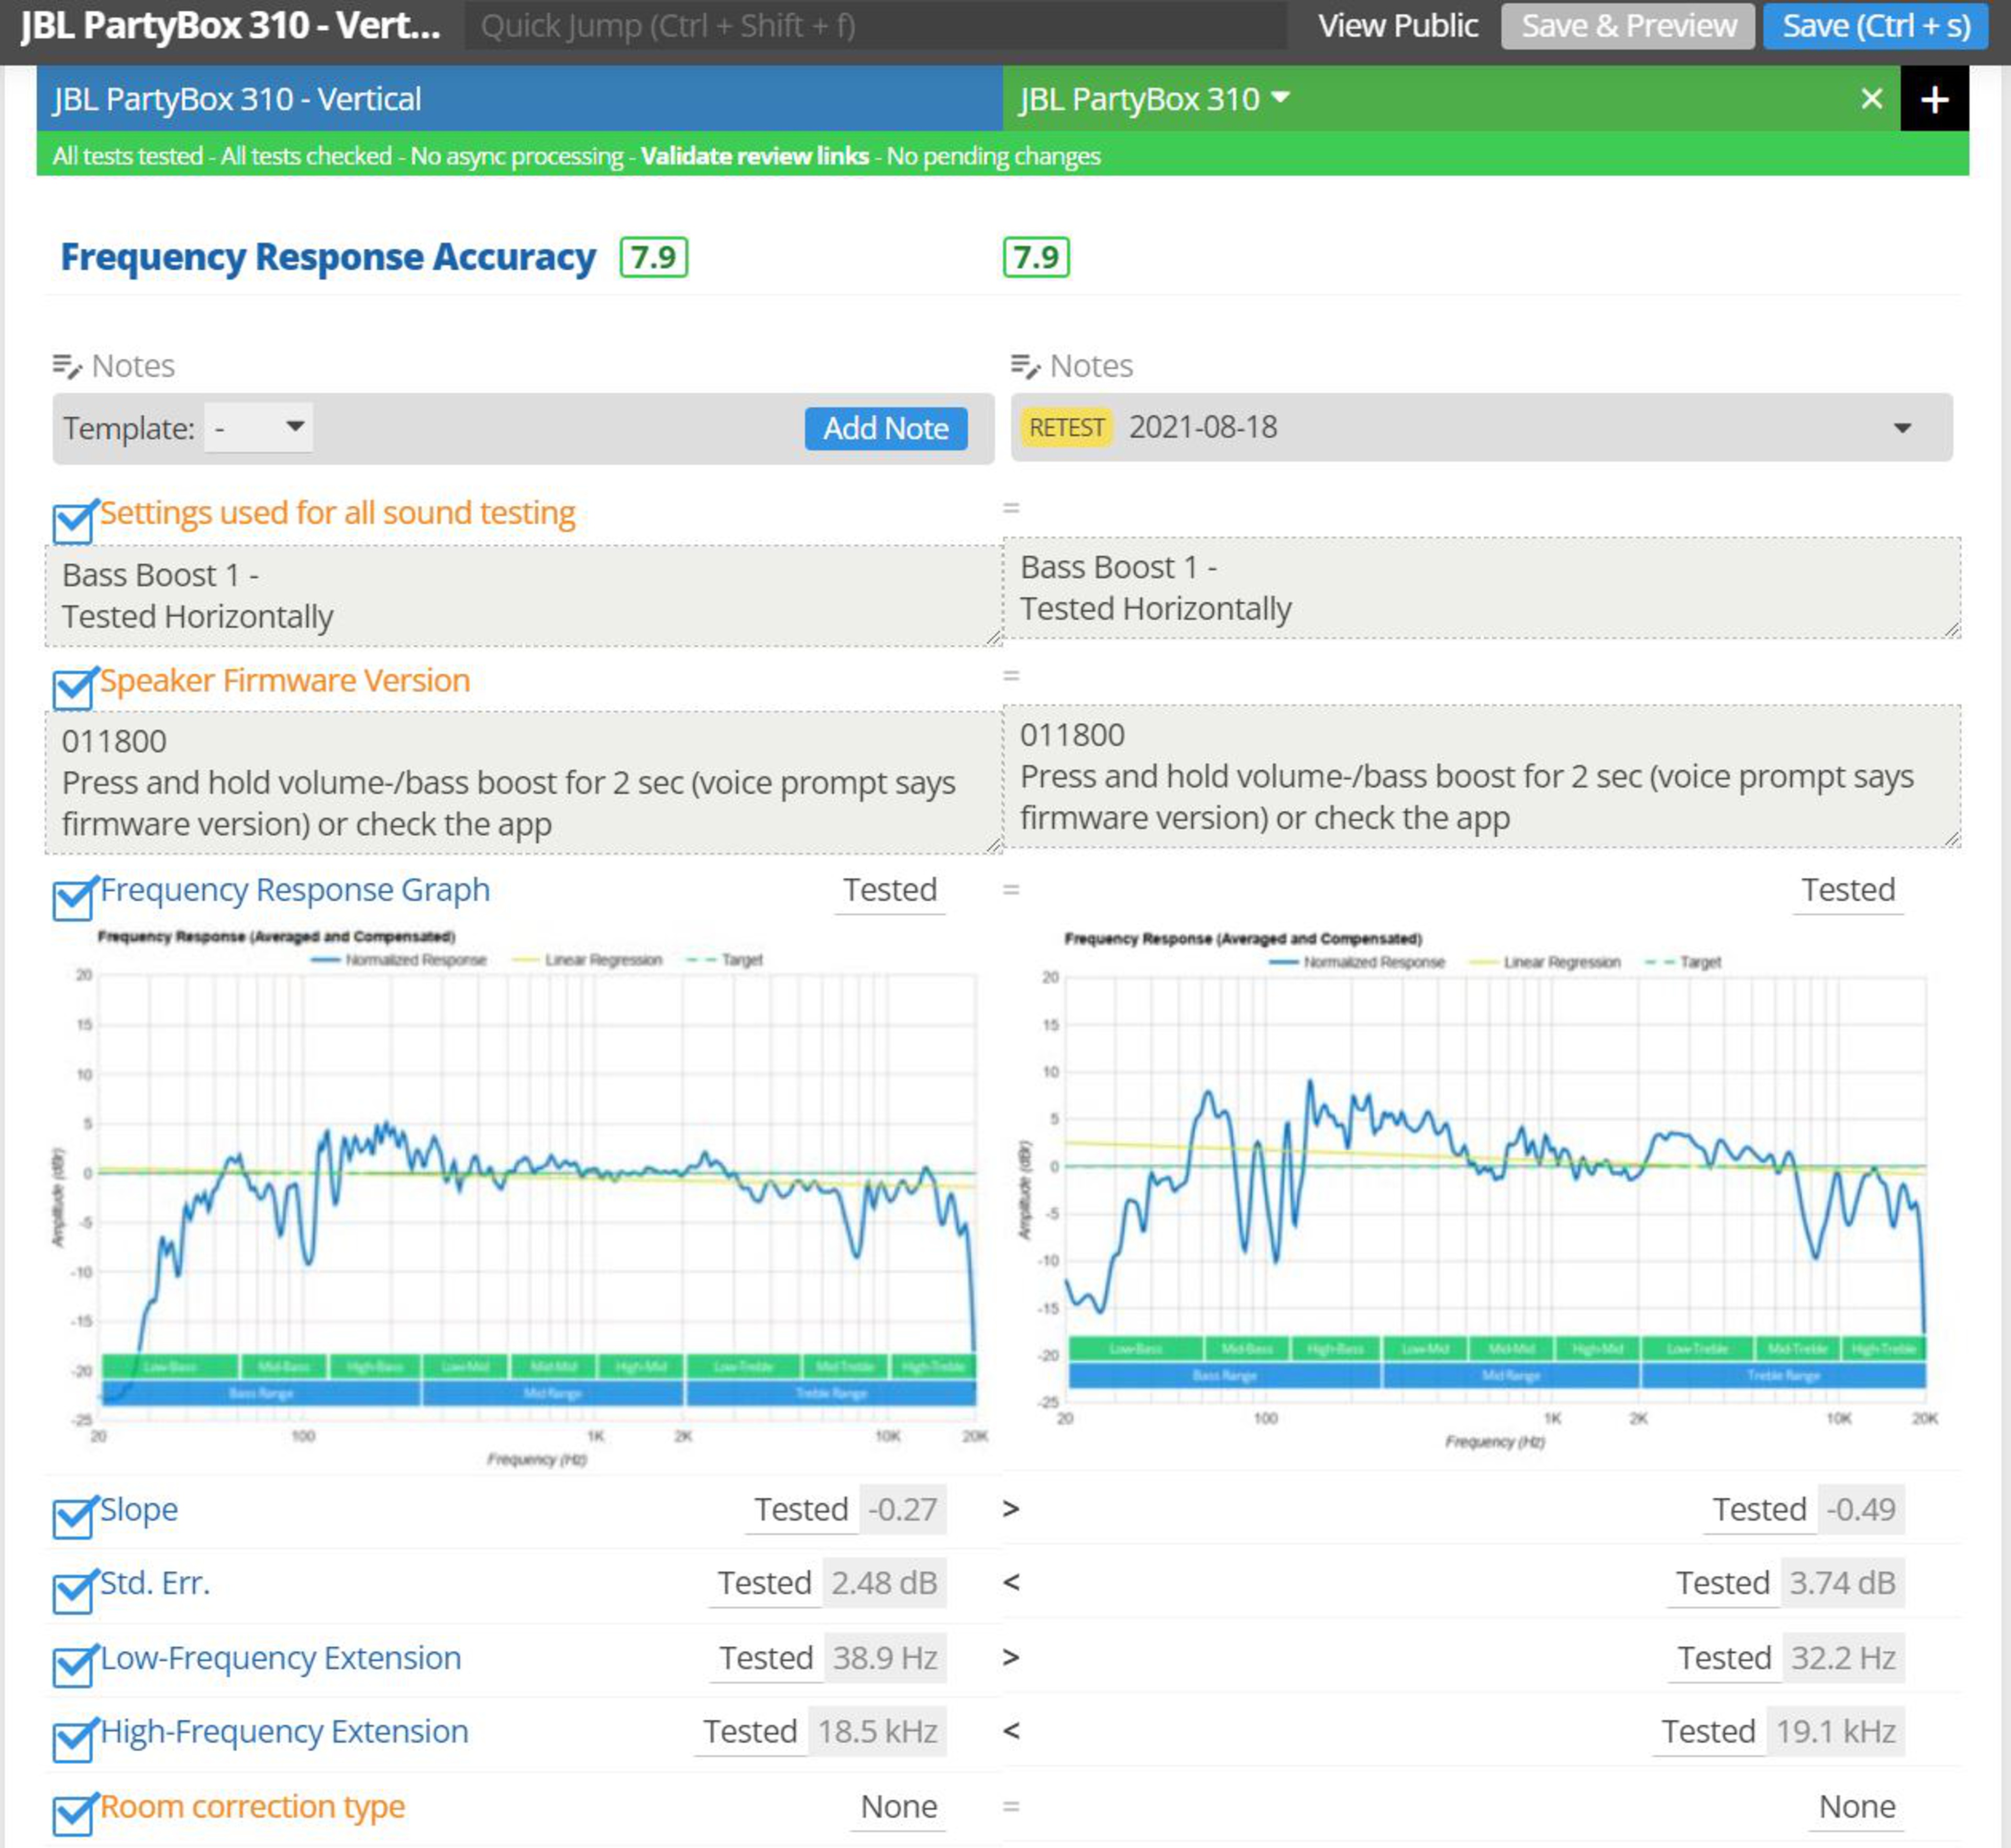
Task: Click less-than icon on High-Frequency Extension row
Action: tap(1011, 1731)
